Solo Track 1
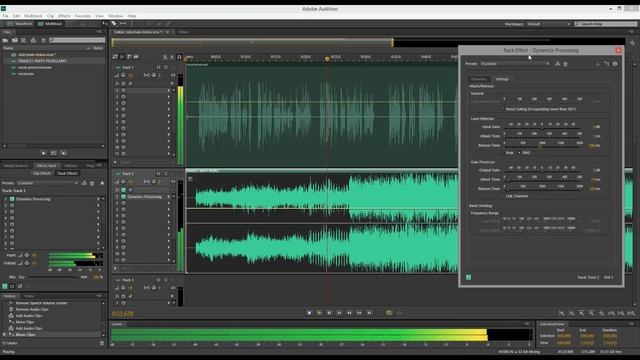This screenshot has height=360, width=640. 166,67
